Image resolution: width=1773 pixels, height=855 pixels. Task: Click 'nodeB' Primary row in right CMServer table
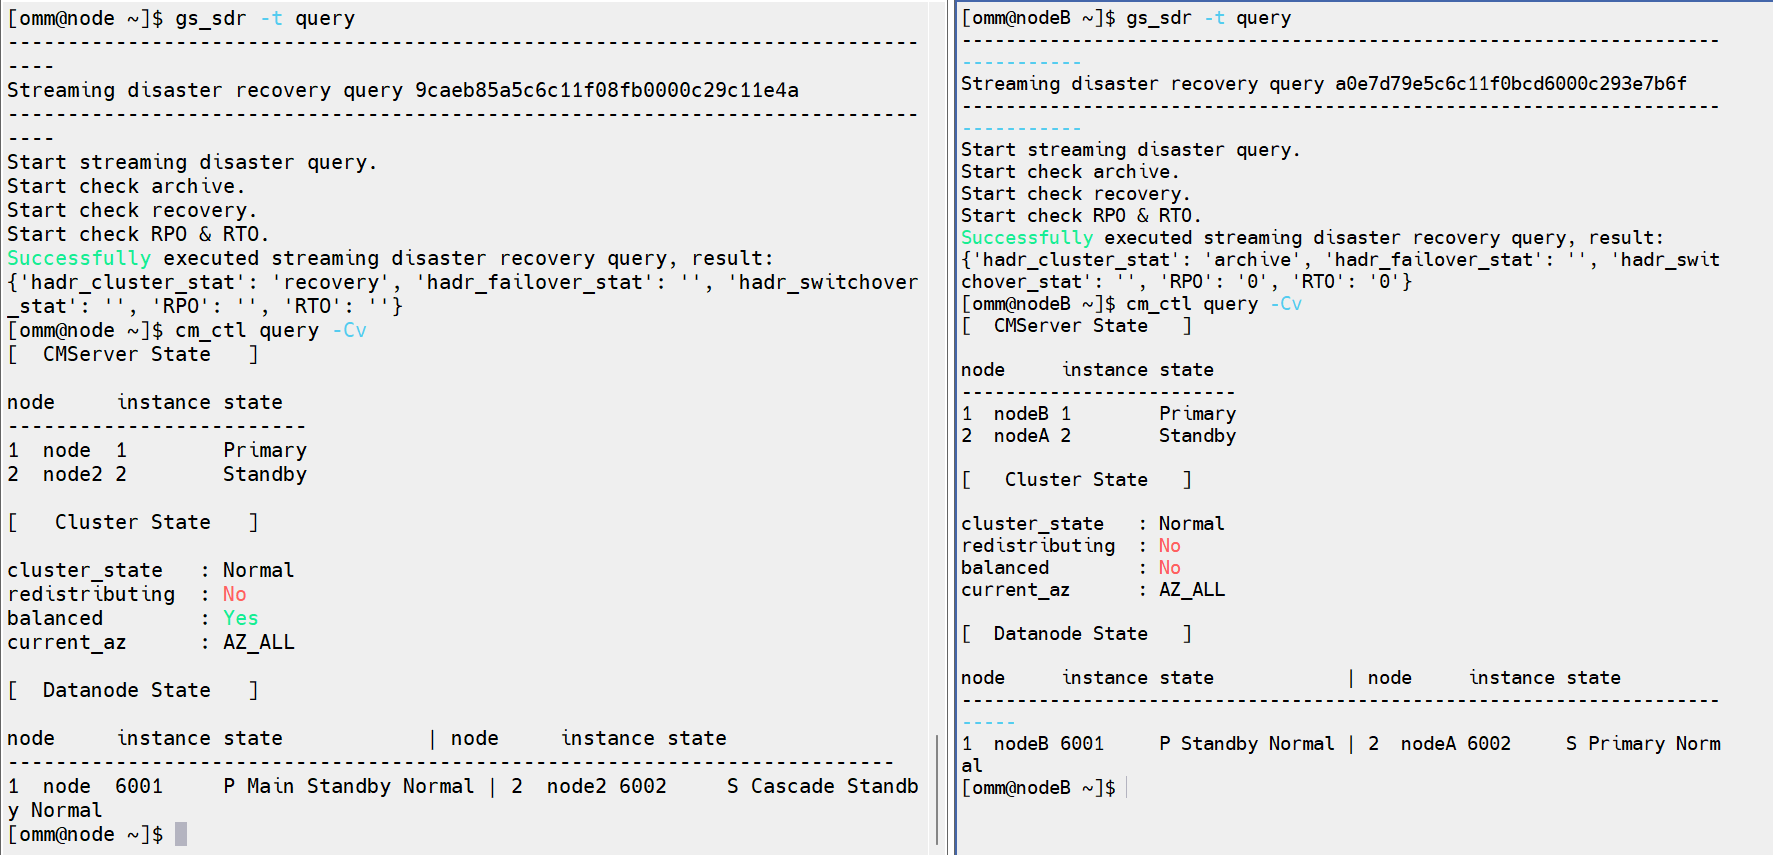tap(1021, 414)
